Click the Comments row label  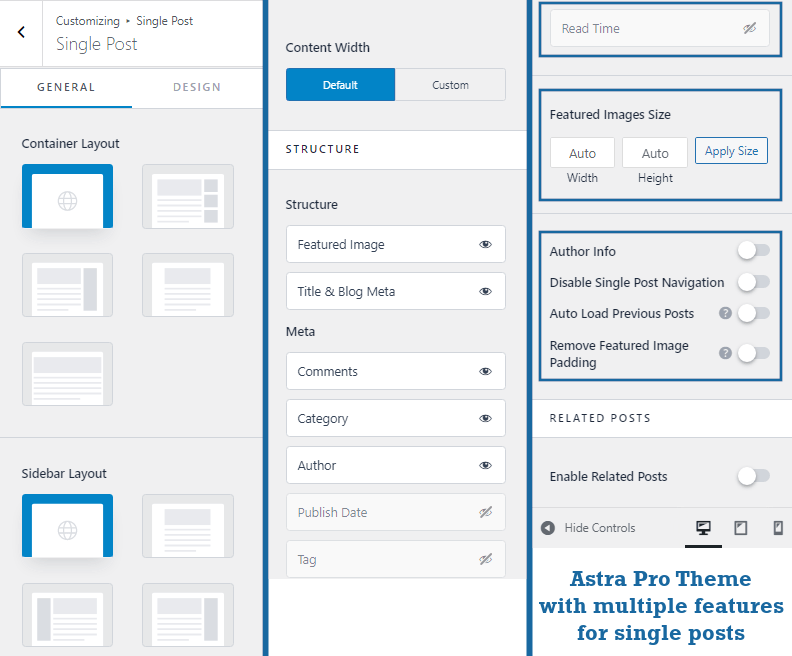(327, 371)
